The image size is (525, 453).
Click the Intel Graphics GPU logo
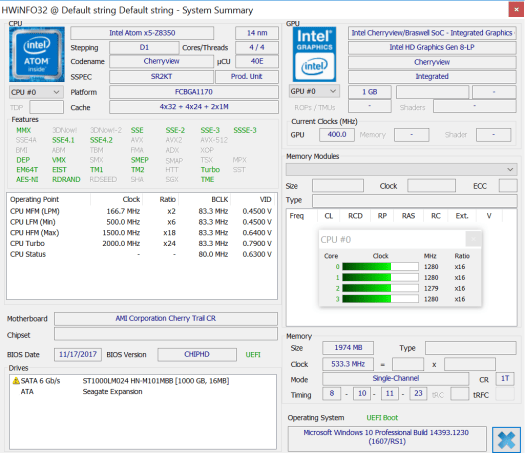pyautogui.click(x=314, y=55)
